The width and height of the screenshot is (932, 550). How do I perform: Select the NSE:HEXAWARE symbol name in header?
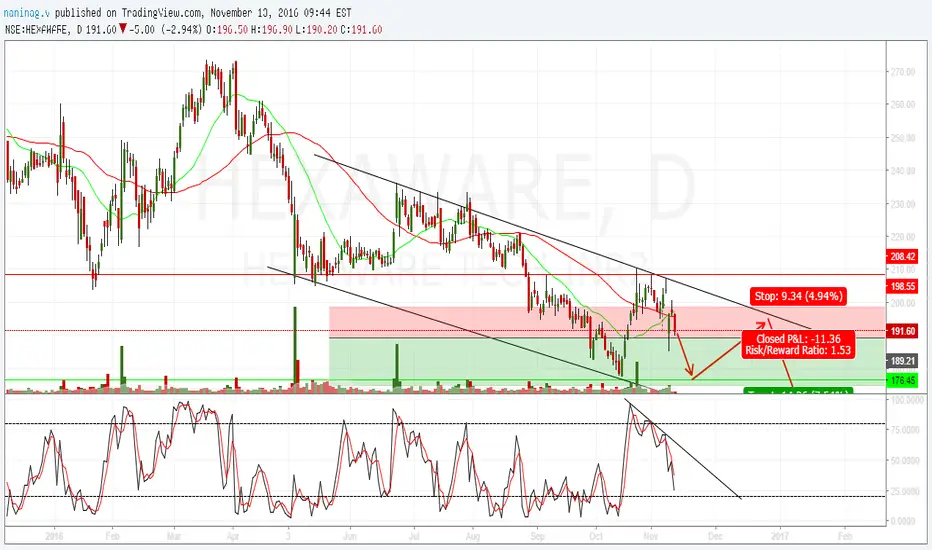[x=36, y=29]
